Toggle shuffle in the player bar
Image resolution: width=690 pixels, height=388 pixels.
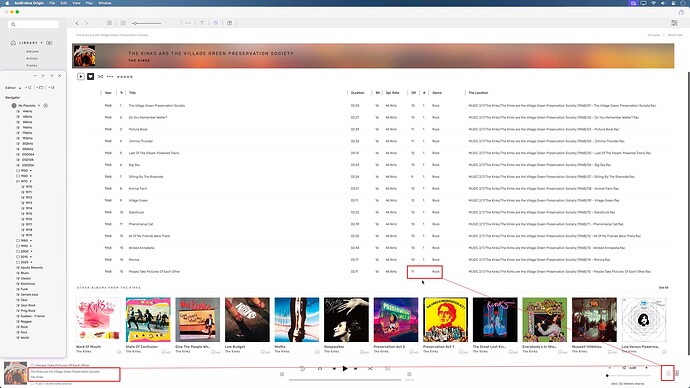370,369
